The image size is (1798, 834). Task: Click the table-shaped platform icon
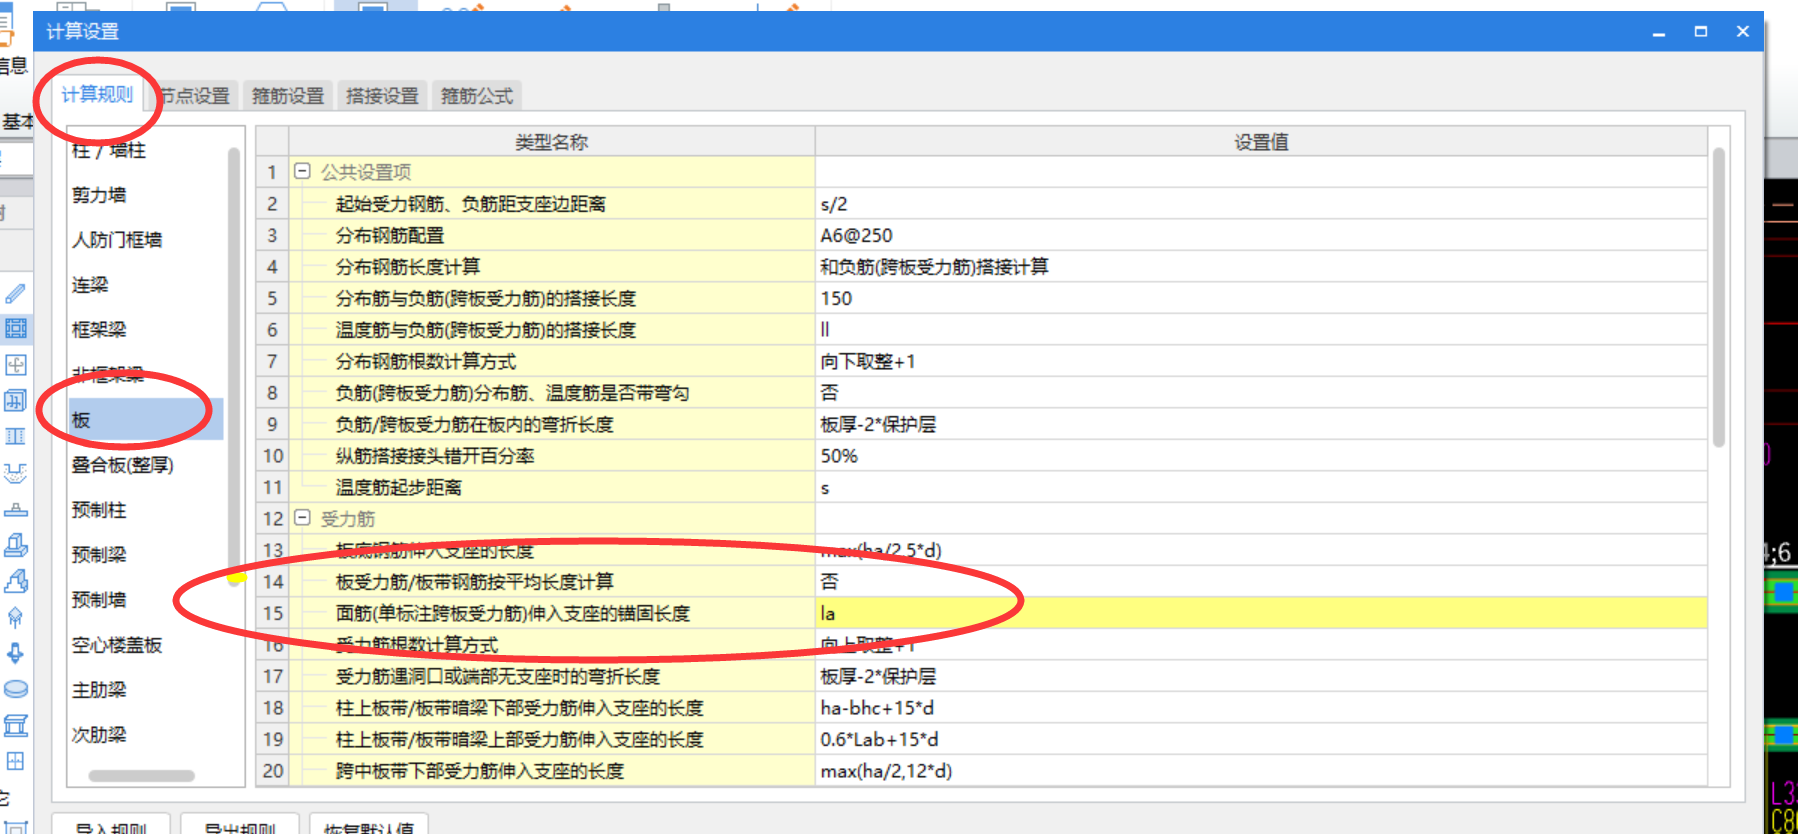[15, 725]
